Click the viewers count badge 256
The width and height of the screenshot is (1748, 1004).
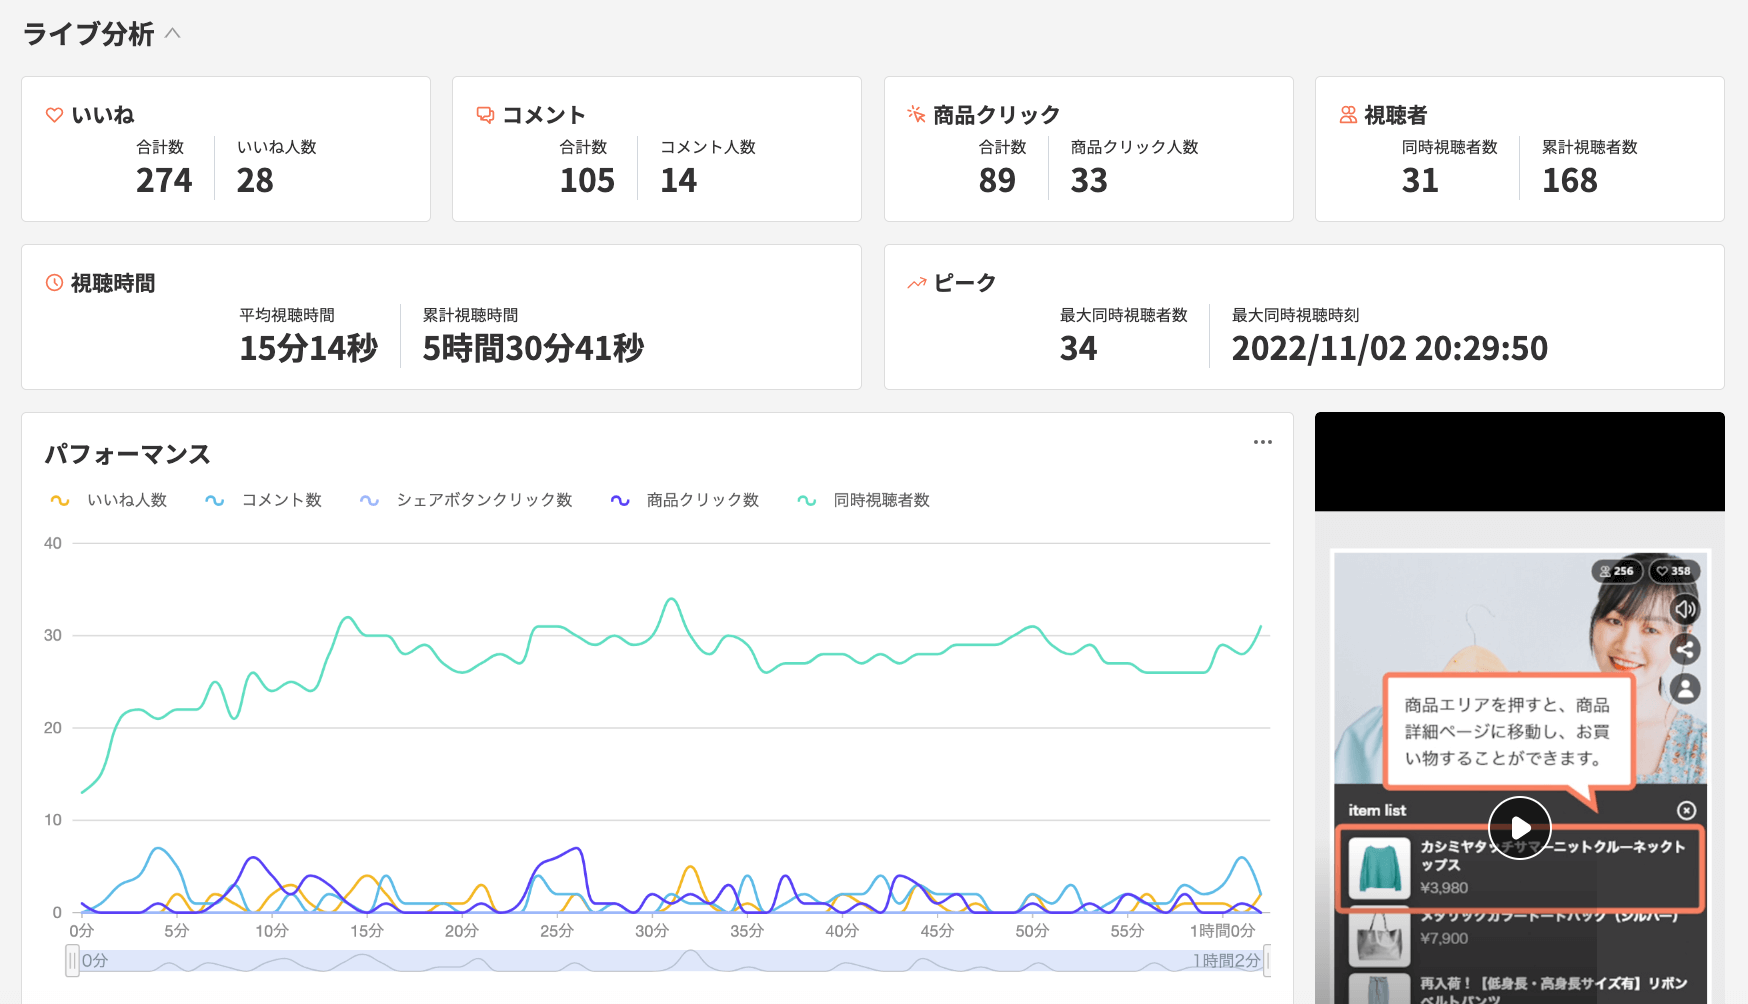coord(1616,571)
